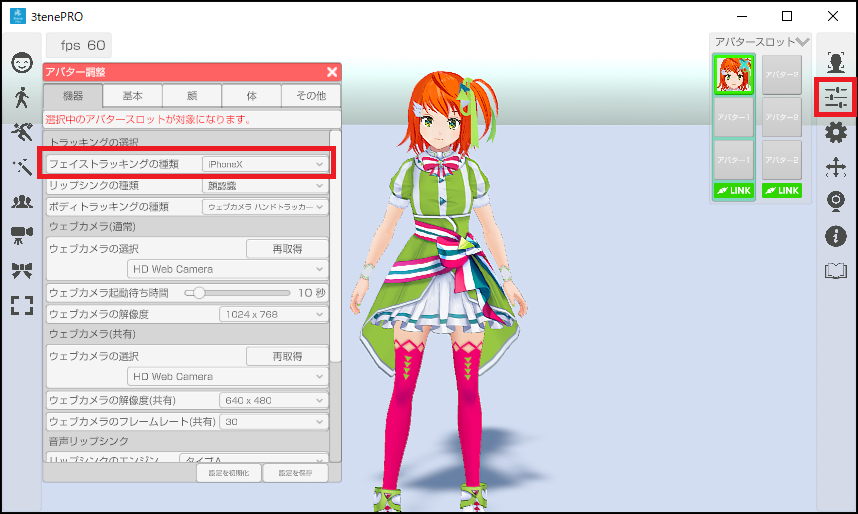This screenshot has height=514, width=858.
Task: Open the avatar adjustment sliders icon
Action: pyautogui.click(x=836, y=97)
